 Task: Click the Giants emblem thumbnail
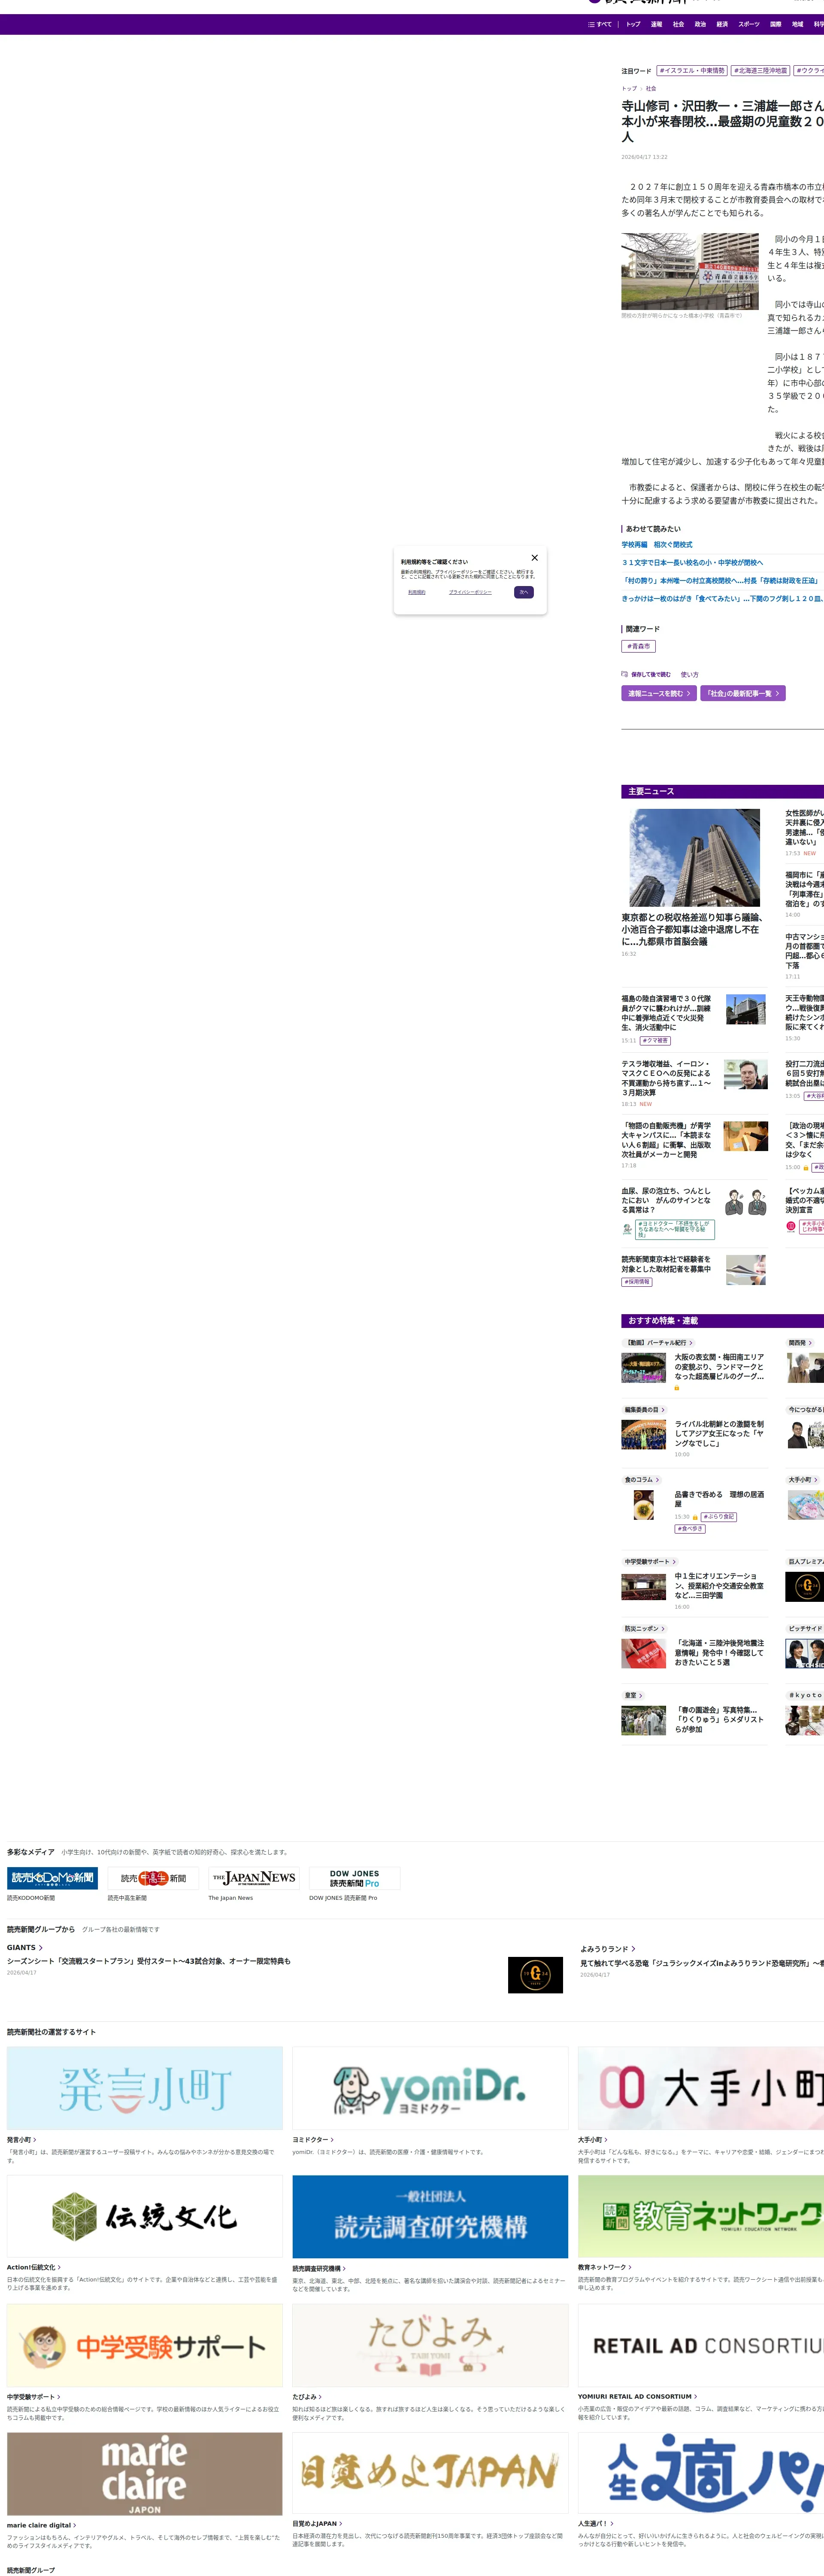[x=535, y=1975]
